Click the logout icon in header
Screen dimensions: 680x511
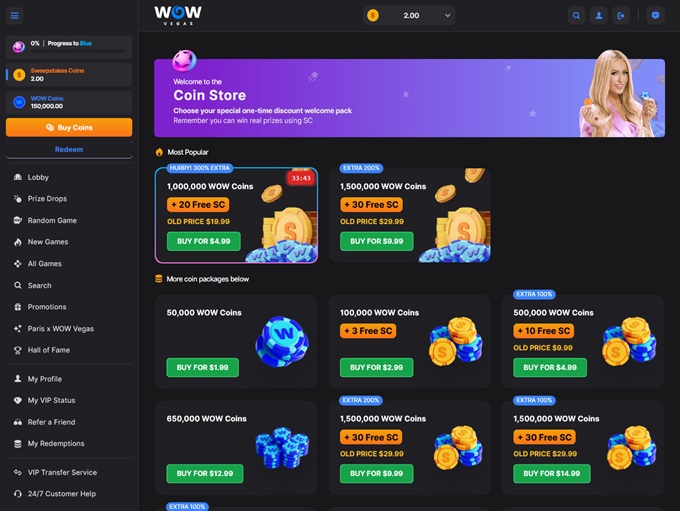(621, 16)
